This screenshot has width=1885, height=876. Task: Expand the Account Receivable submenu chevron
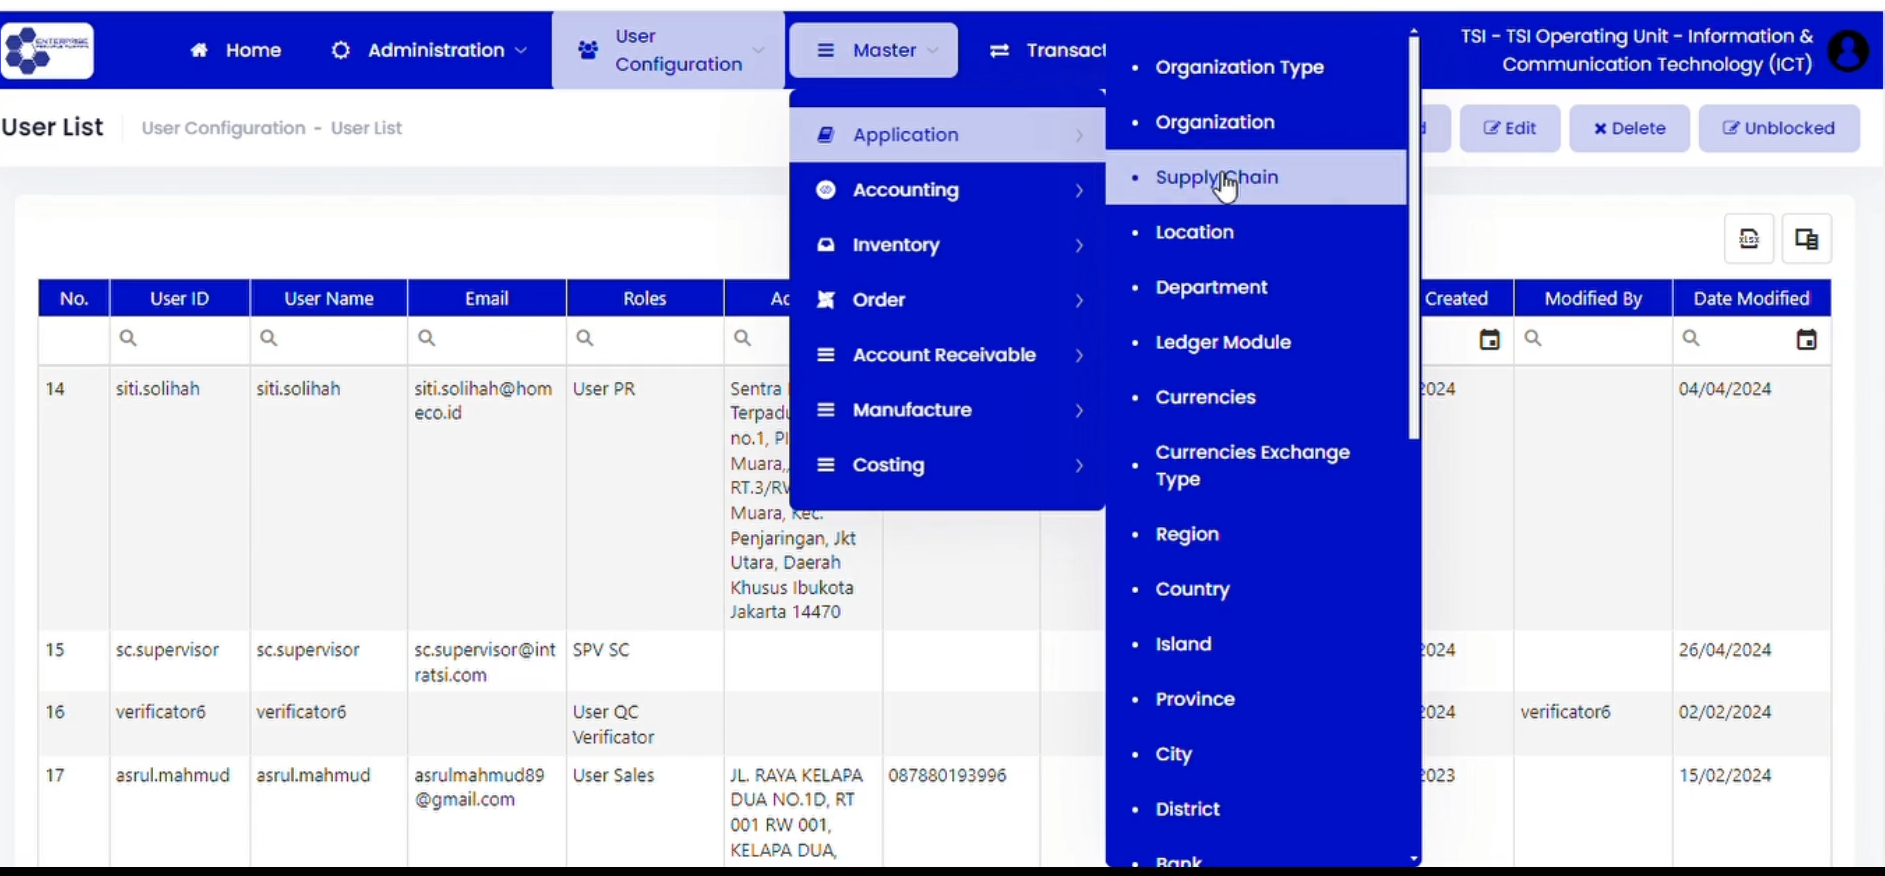pos(1079,355)
